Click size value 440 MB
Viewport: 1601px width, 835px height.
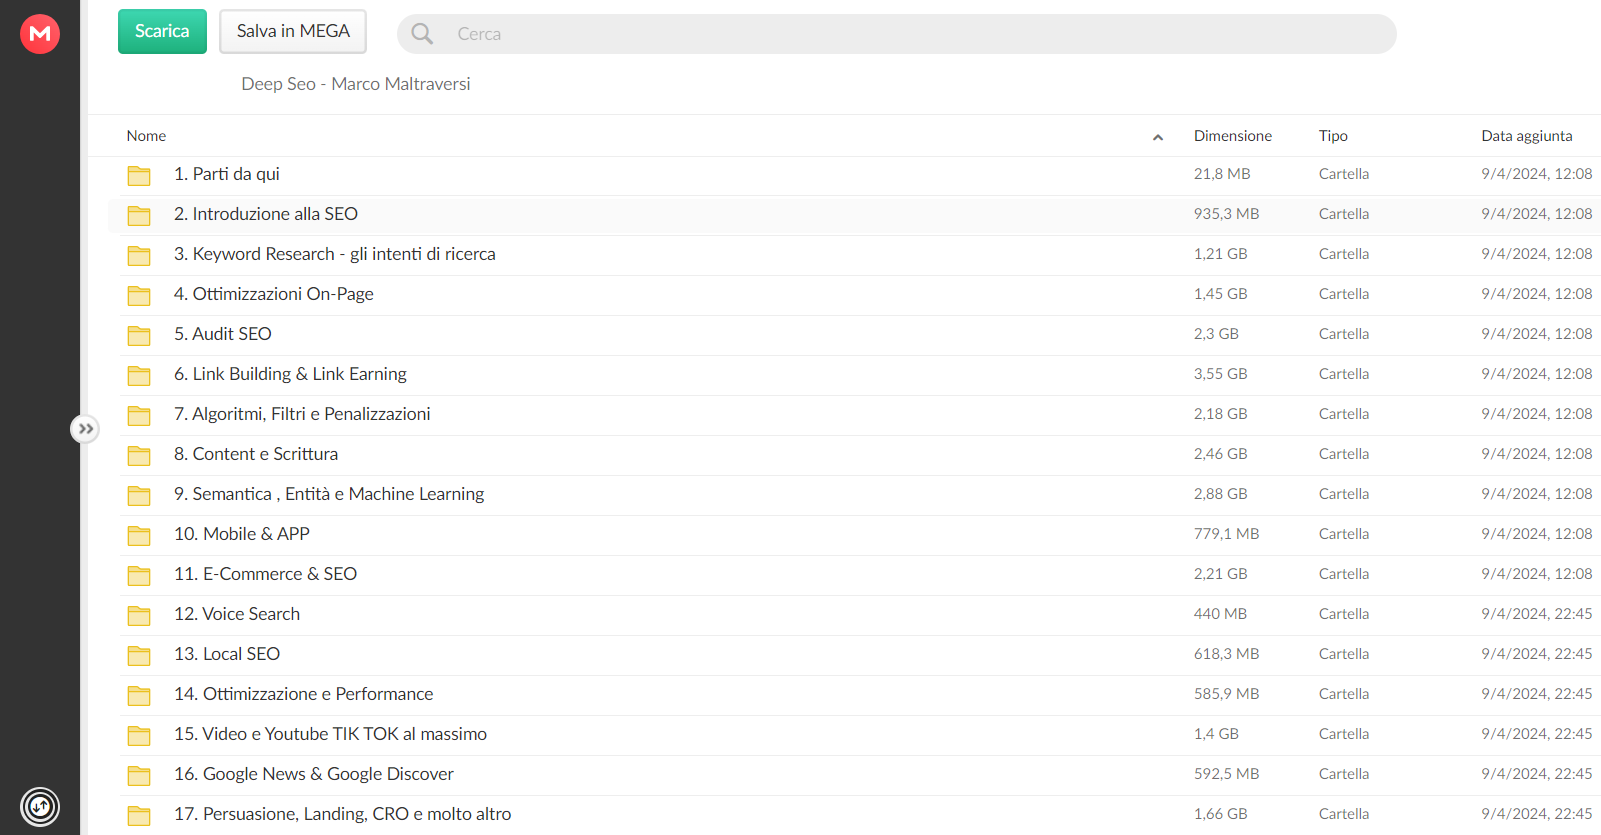point(1220,614)
